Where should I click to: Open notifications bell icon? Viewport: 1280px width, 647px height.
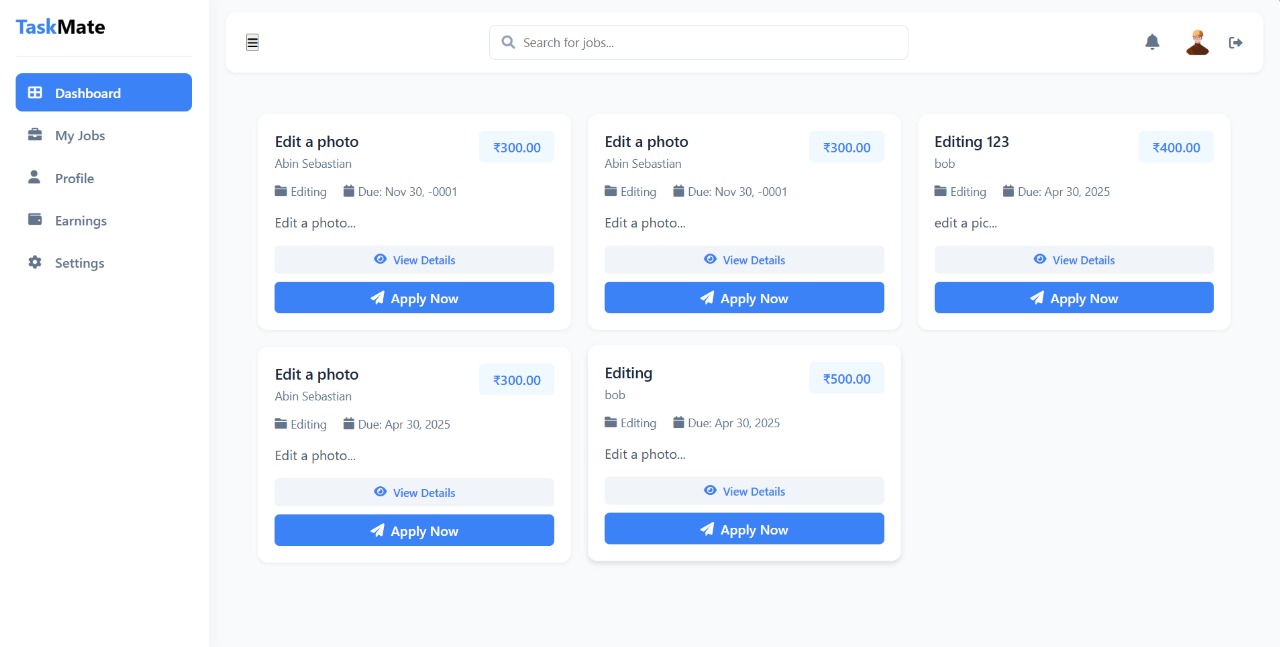coord(1152,42)
